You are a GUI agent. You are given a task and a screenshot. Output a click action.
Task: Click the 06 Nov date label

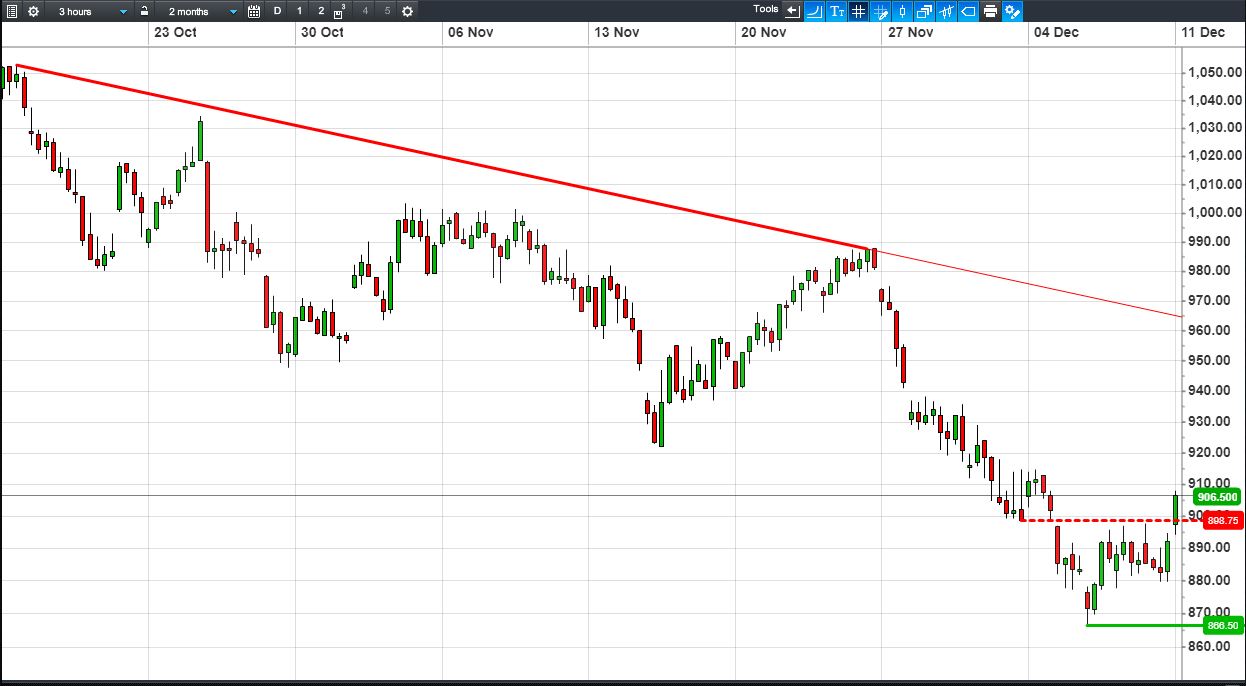(x=471, y=32)
